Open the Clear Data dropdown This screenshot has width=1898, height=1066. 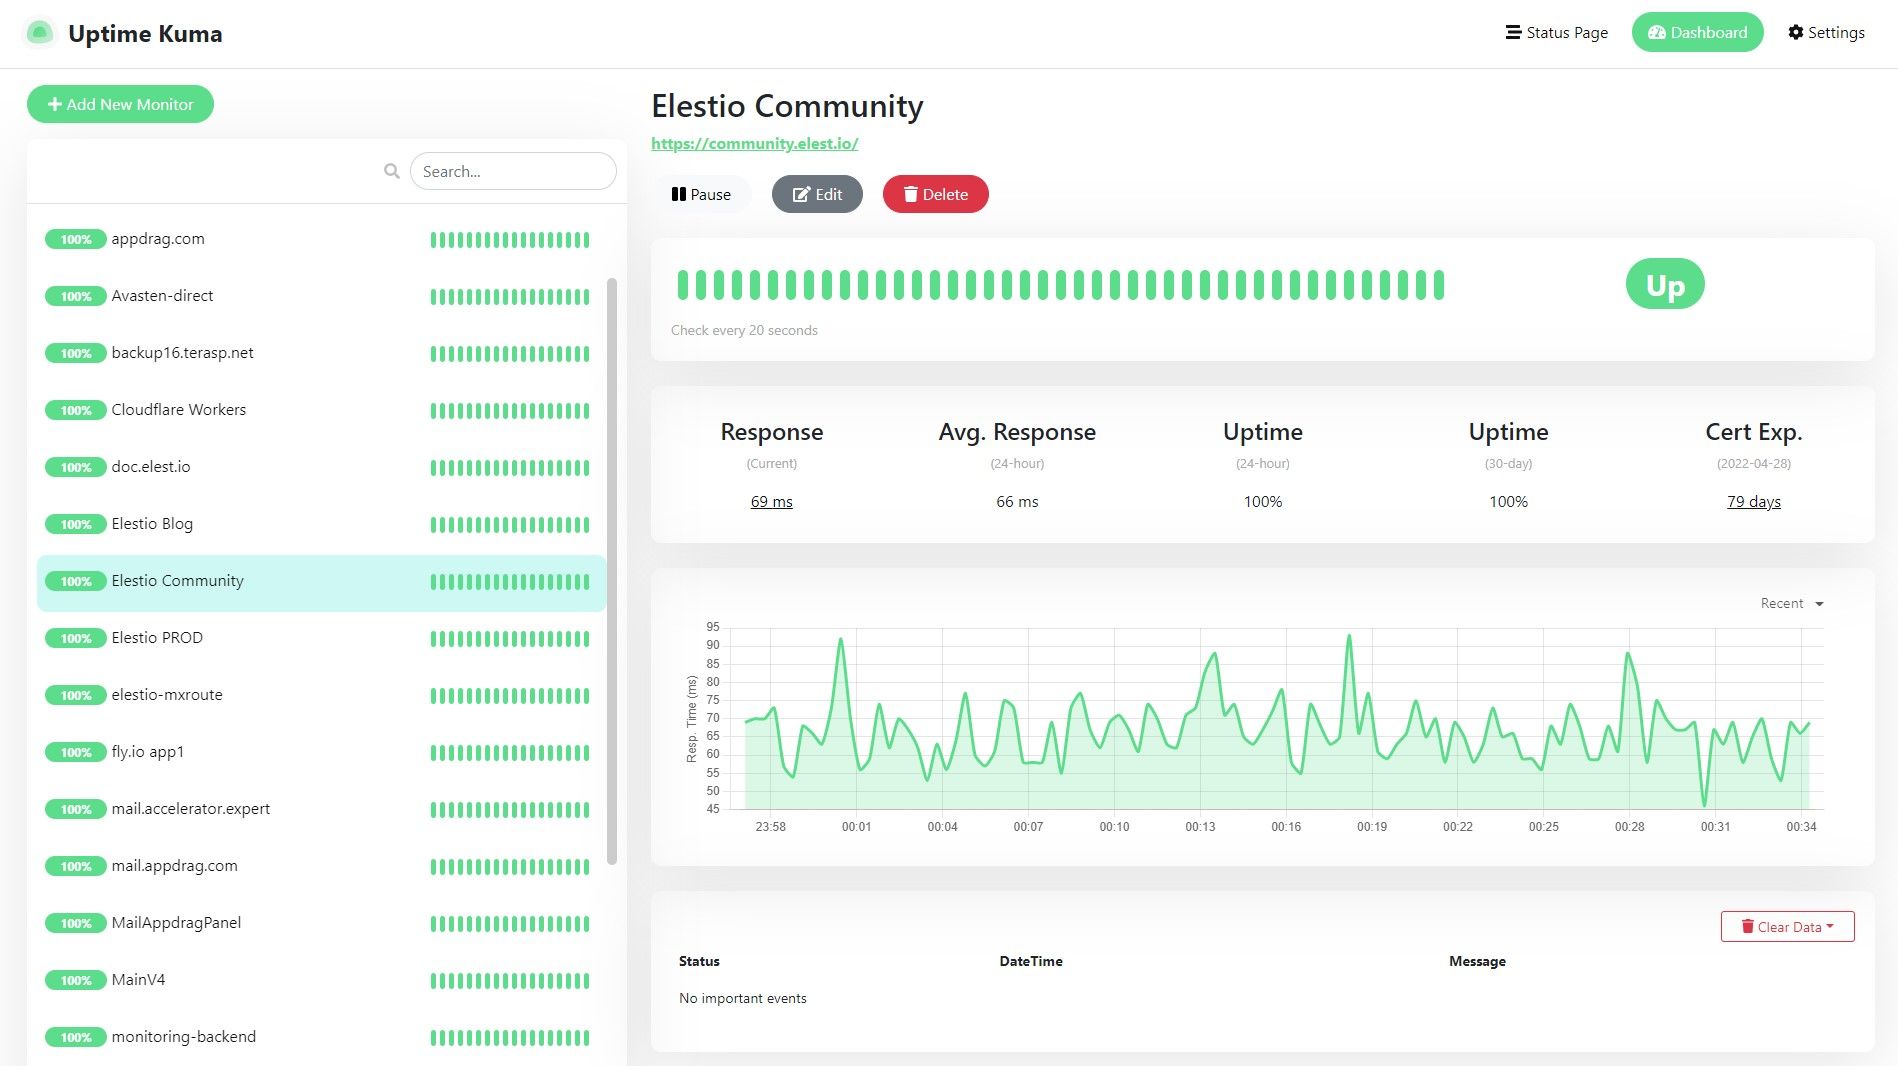1787,926
